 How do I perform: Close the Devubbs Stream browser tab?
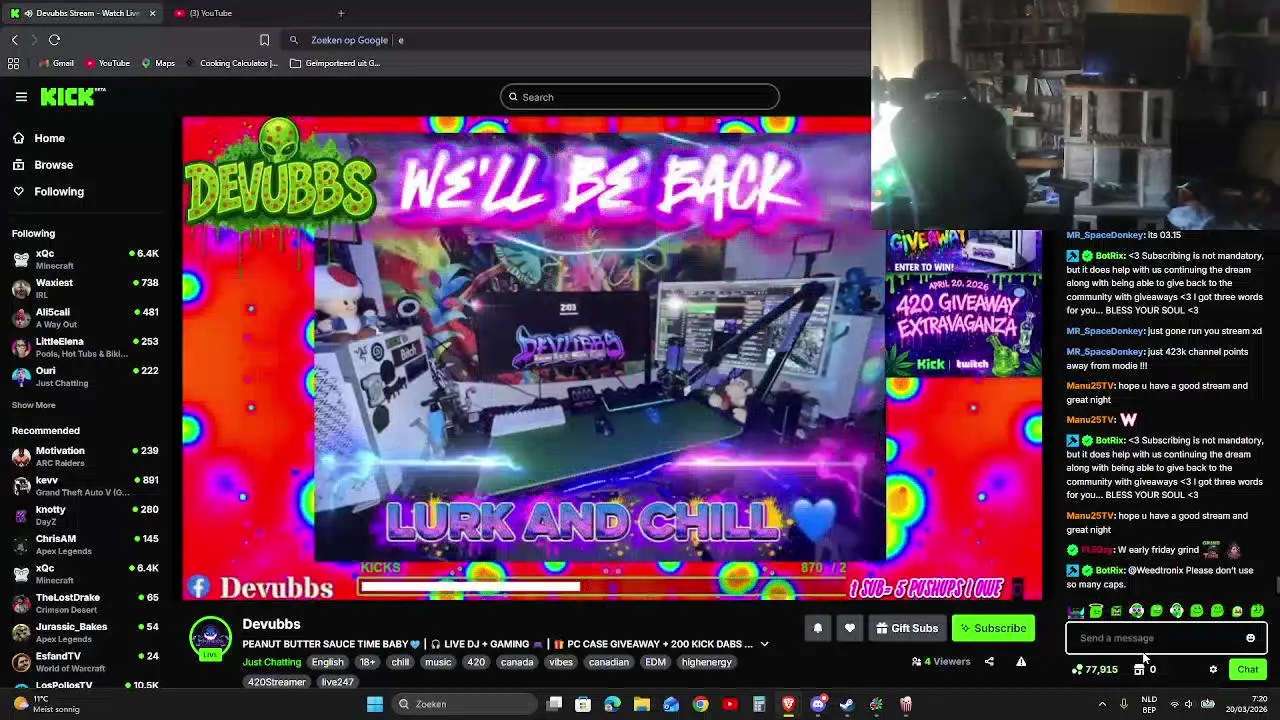tap(152, 13)
